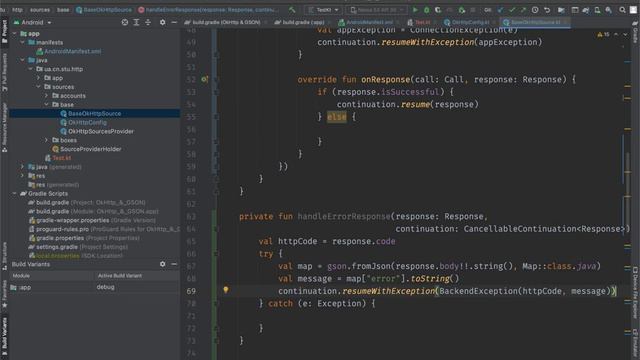Hide the Build Variants panel with minus icon
The height and width of the screenshot is (360, 640).
click(x=174, y=264)
